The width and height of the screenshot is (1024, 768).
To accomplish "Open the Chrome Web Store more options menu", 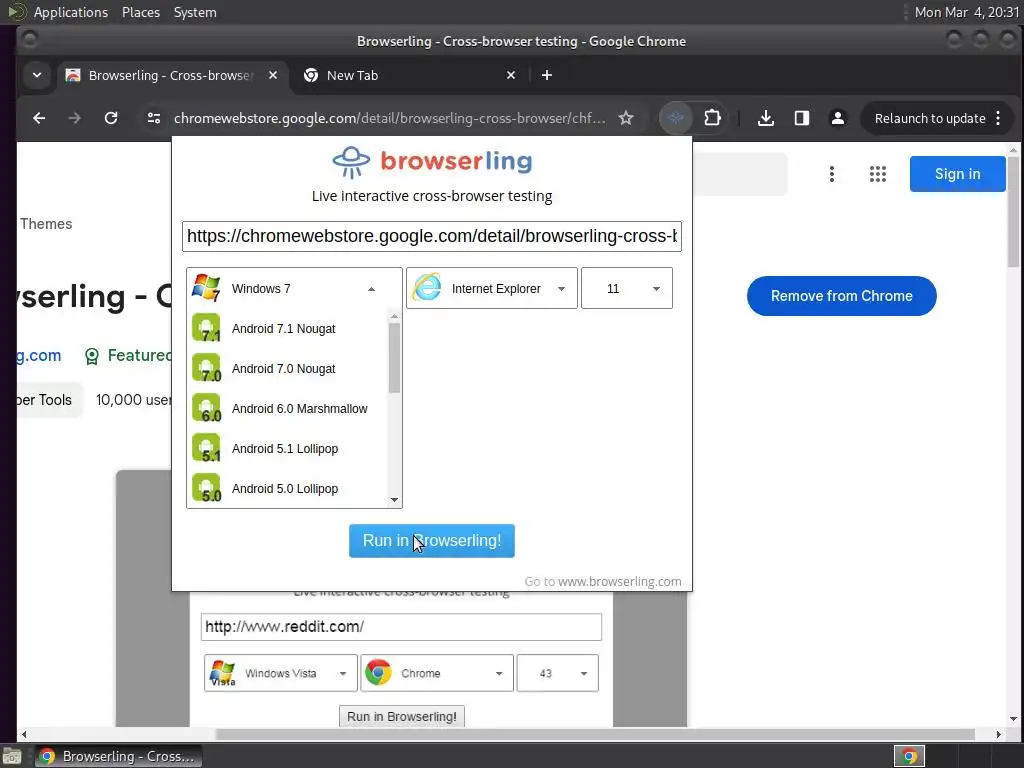I will click(x=831, y=174).
